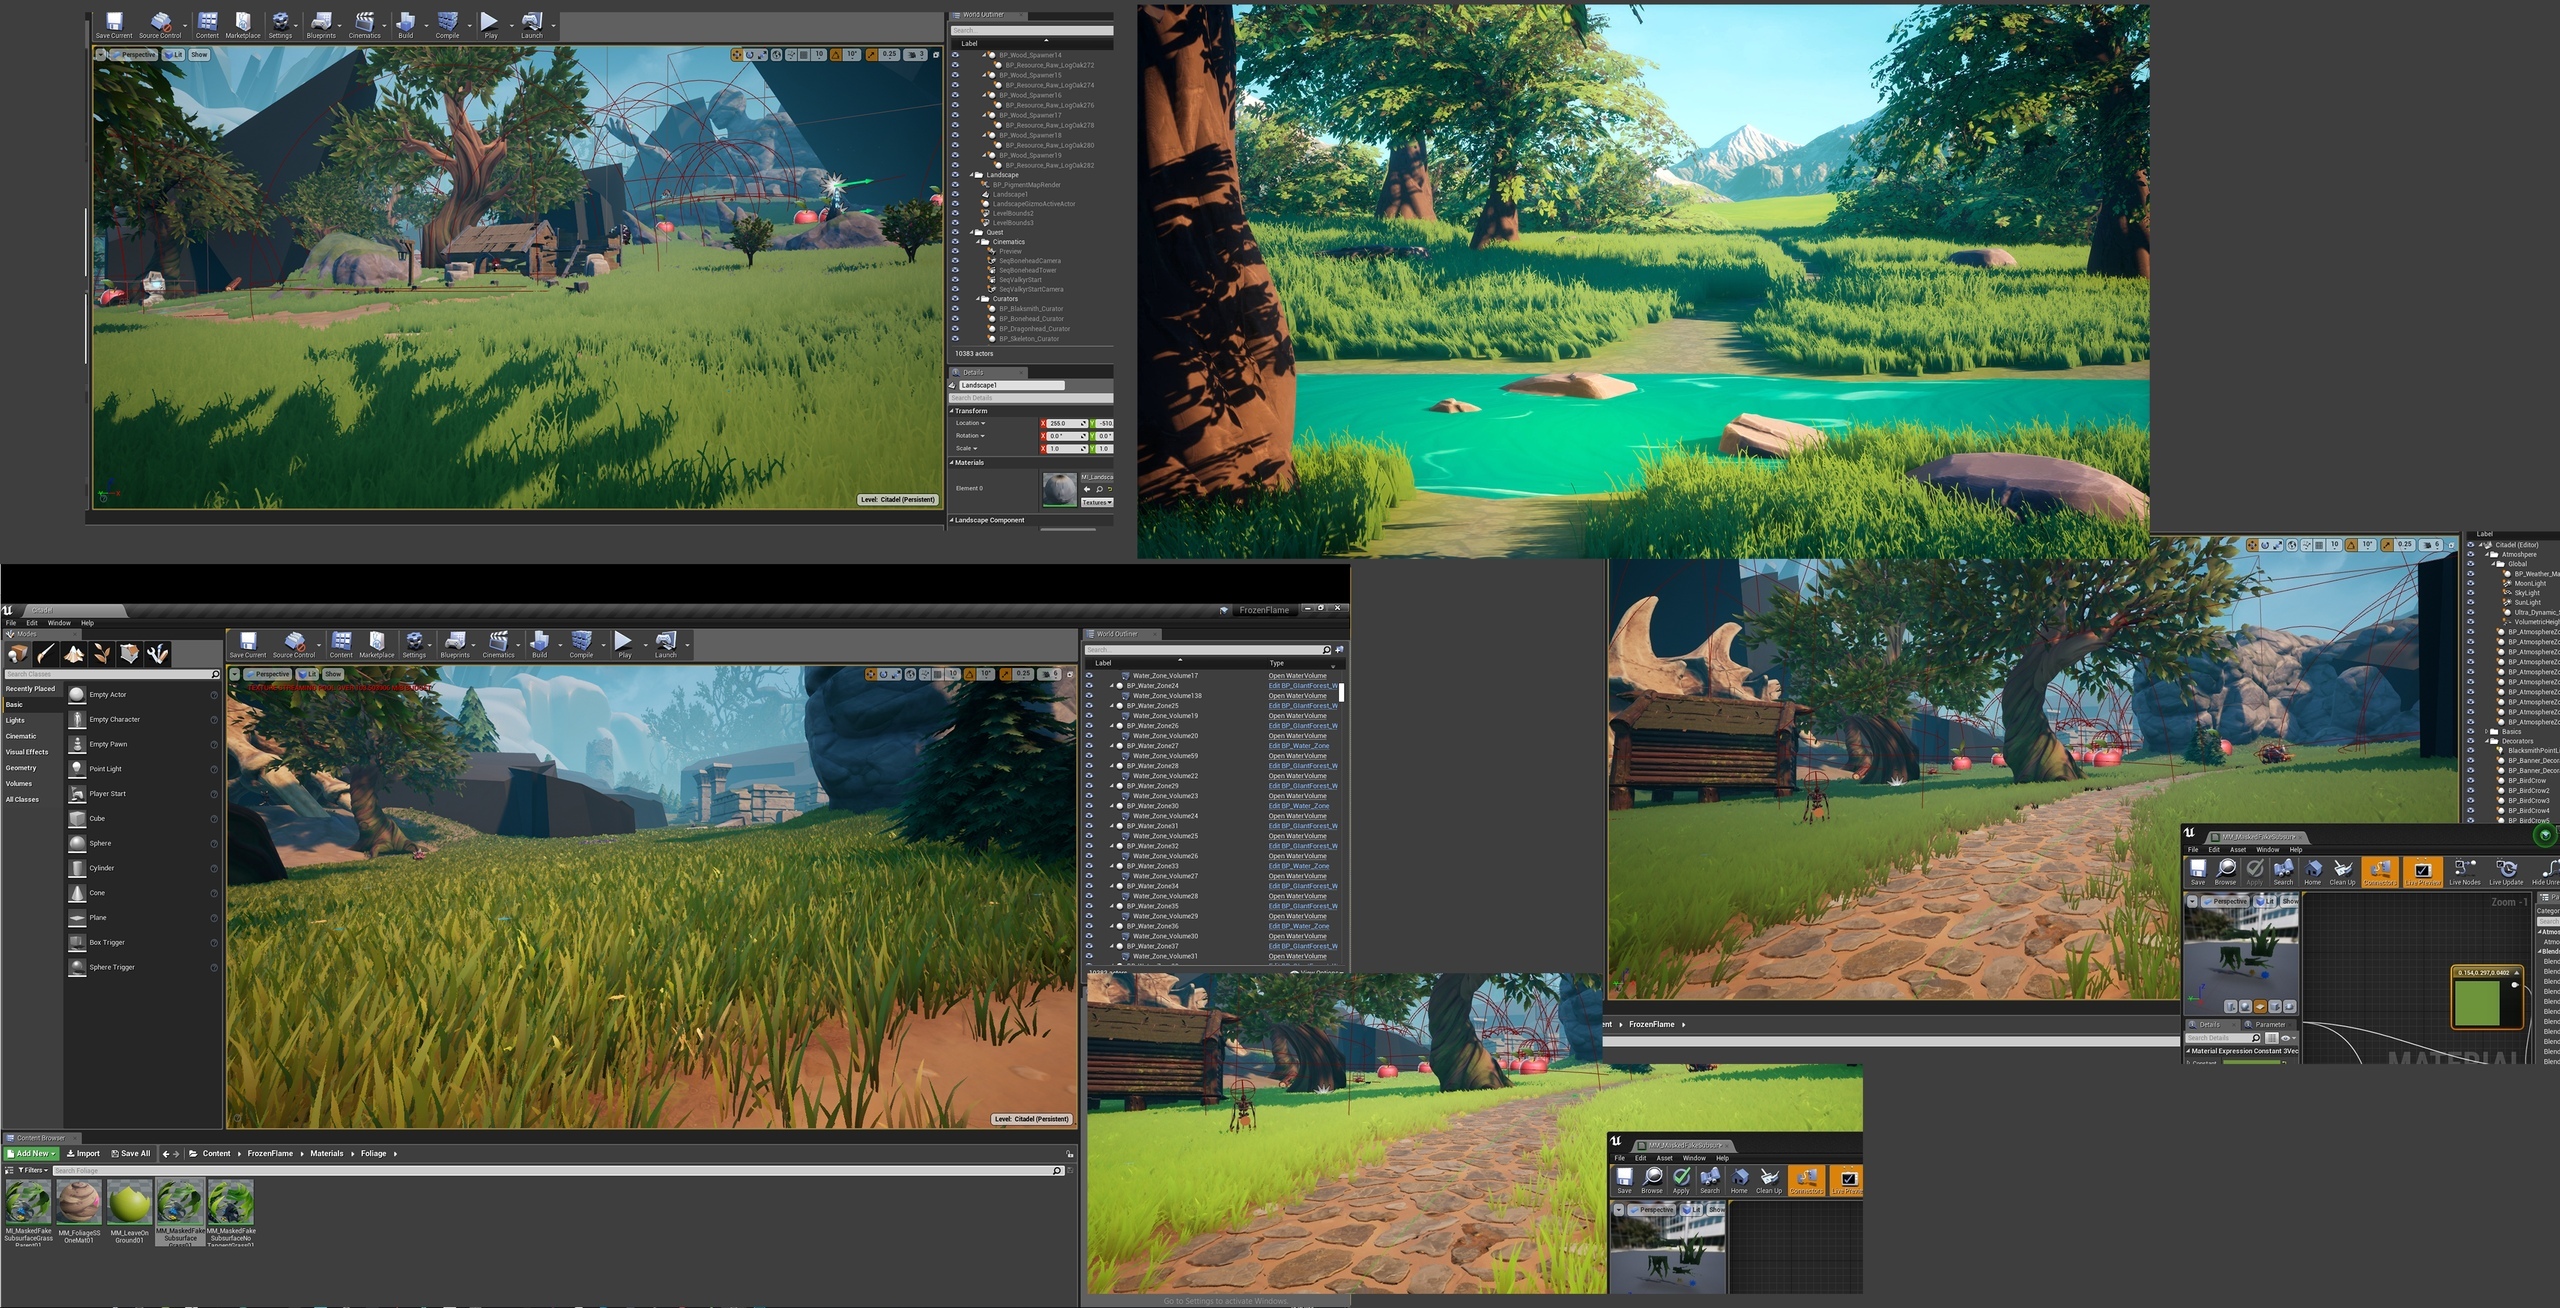Click Compile in the Modes-panel editor toolbar
The height and width of the screenshot is (1308, 2560).
coord(581,644)
